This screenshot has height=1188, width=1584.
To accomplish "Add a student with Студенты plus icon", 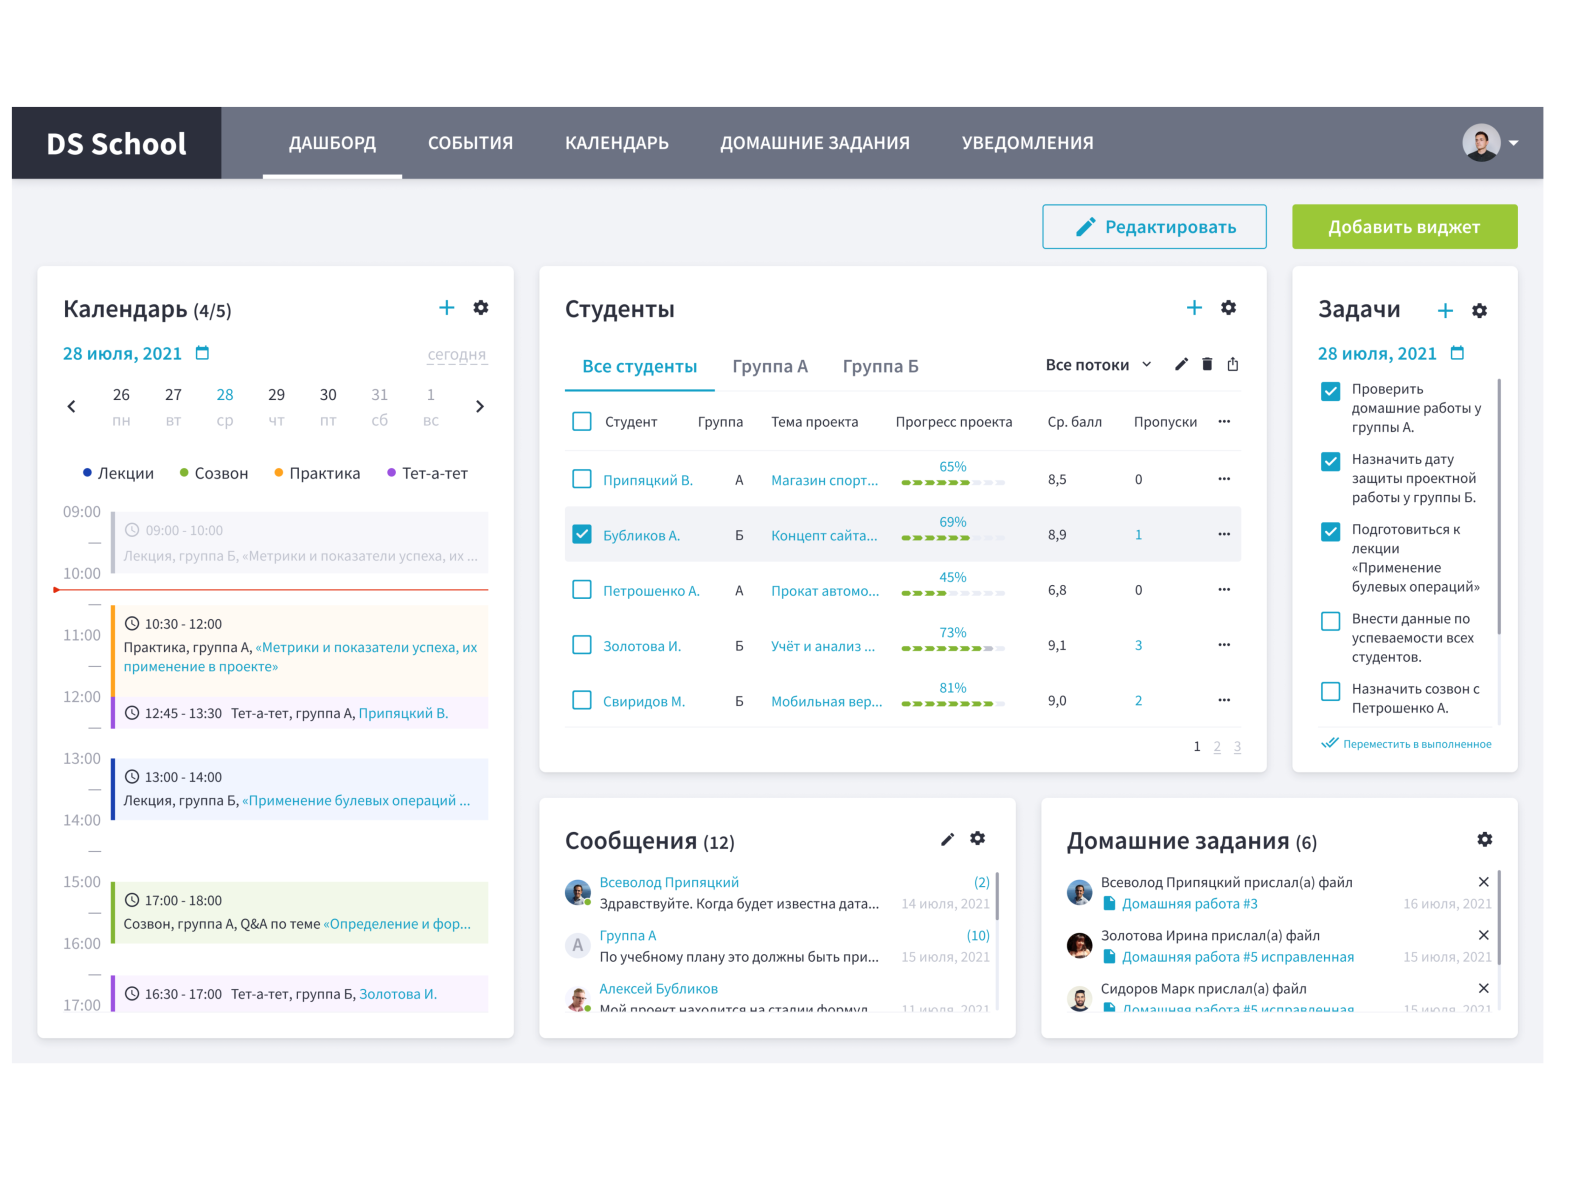I will coord(1194,308).
